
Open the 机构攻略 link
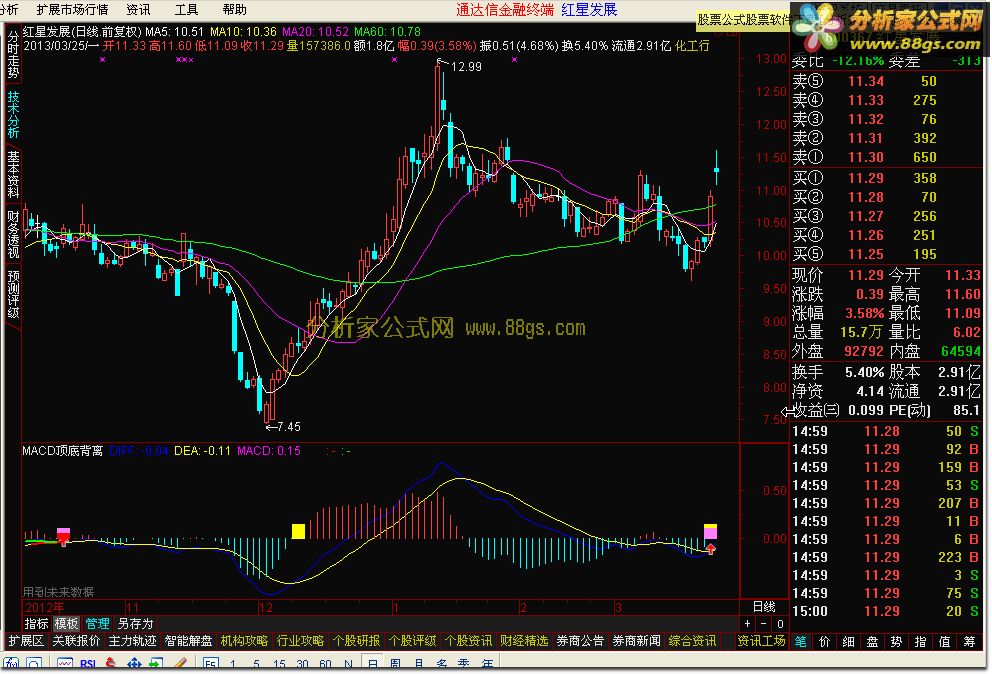[x=244, y=641]
